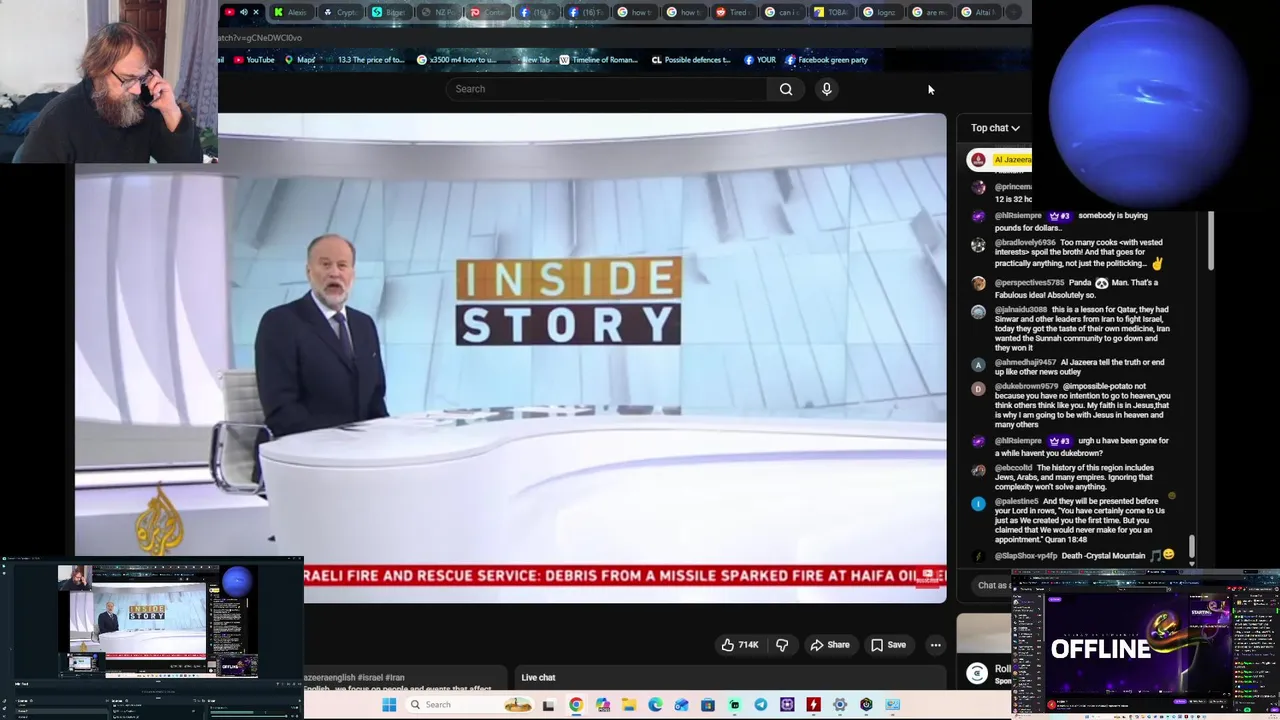Open the YOUR Facebook bookmark

coord(760,60)
